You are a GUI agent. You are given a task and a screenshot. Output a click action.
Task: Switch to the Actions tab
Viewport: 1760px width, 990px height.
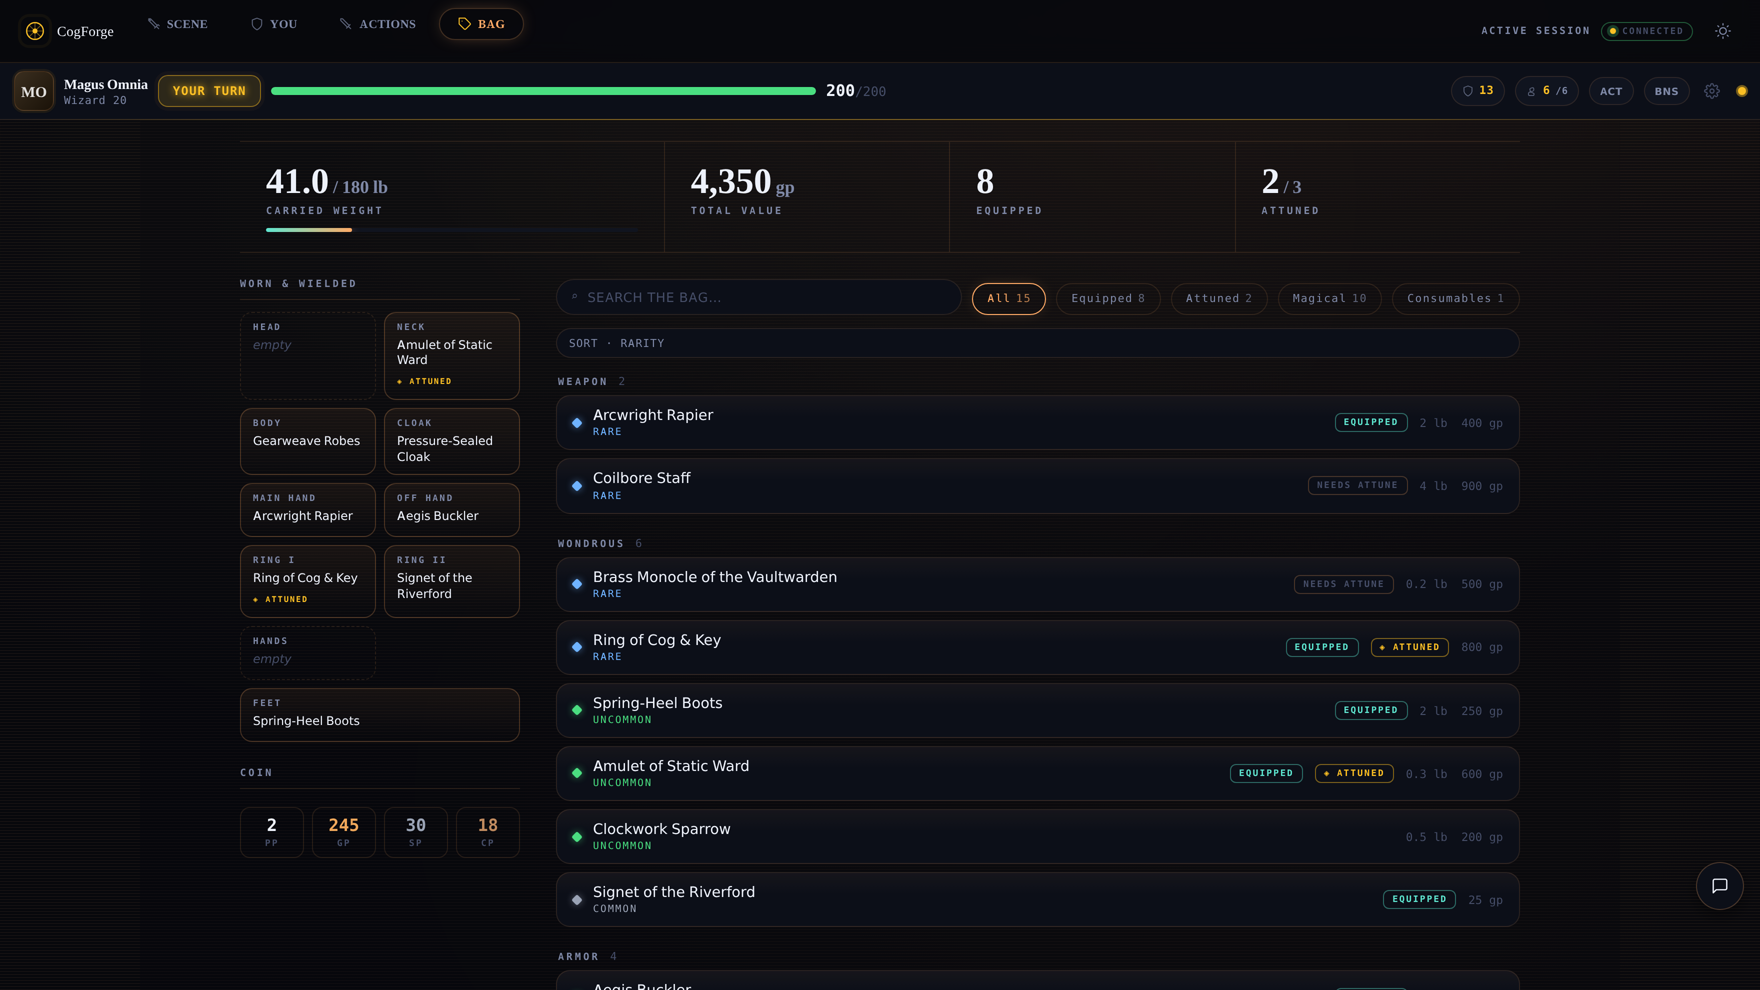click(x=378, y=24)
